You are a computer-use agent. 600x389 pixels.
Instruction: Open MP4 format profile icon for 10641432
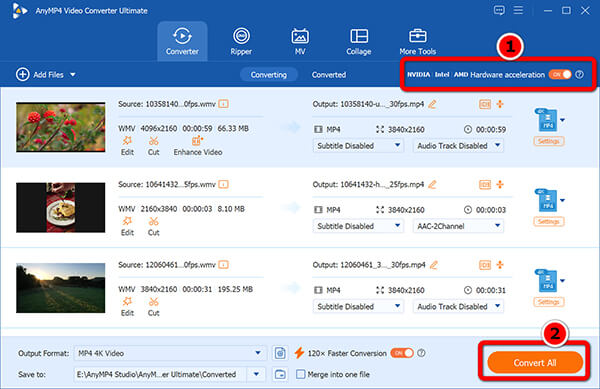547,200
